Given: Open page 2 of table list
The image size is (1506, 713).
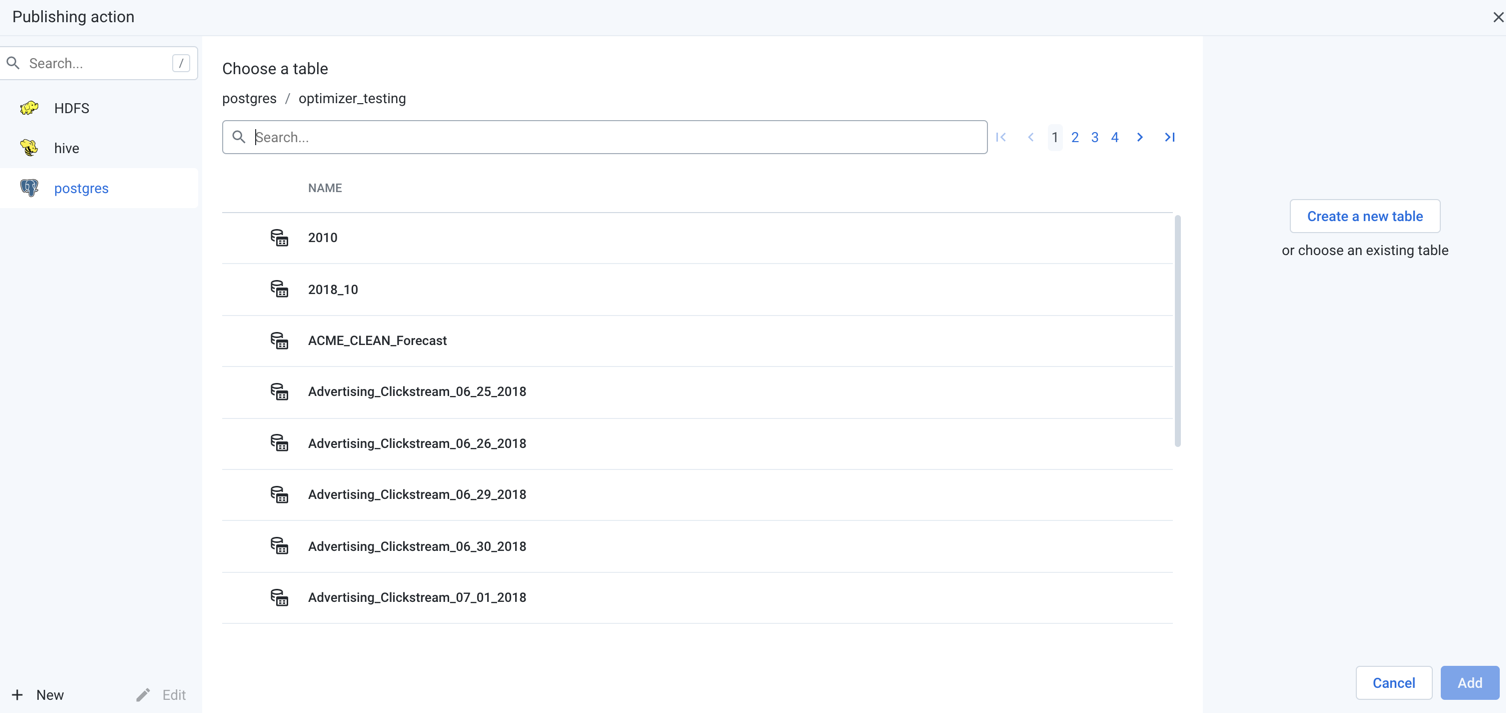Looking at the screenshot, I should point(1075,137).
